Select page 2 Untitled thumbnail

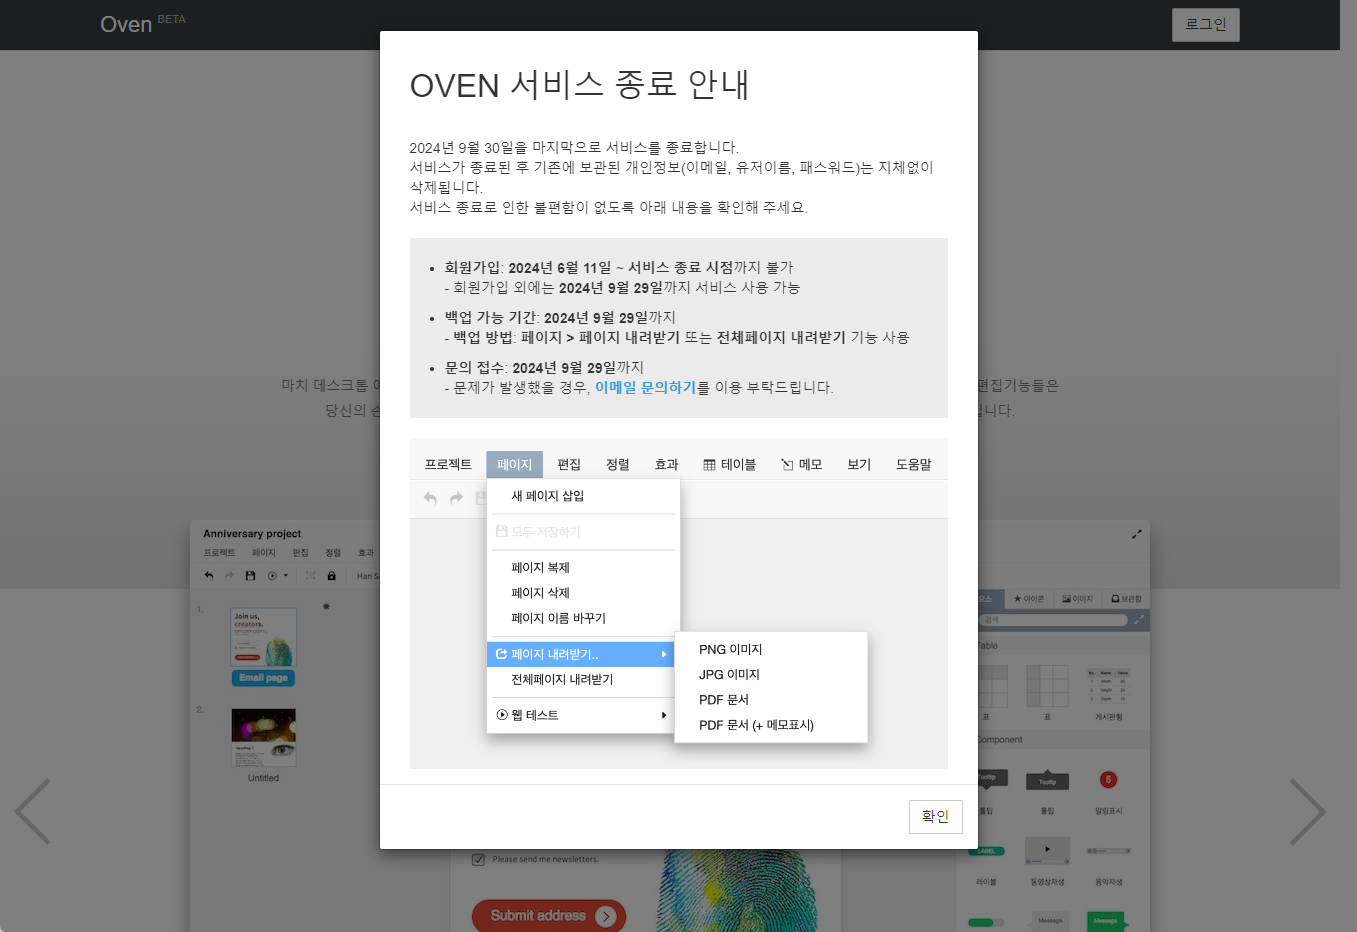click(x=264, y=737)
